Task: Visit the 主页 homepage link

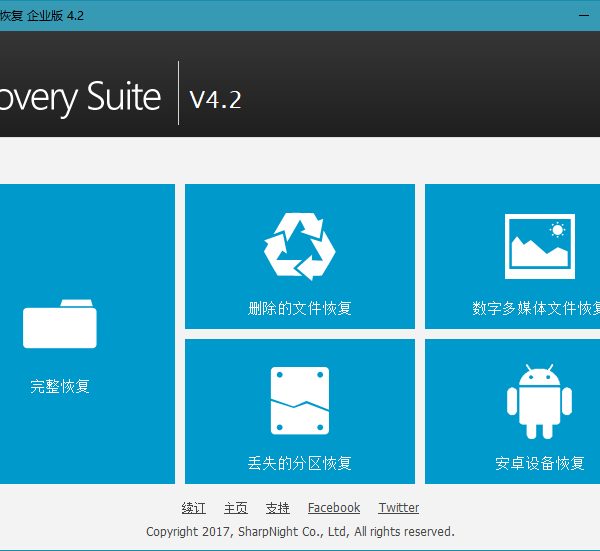Action: 236,508
